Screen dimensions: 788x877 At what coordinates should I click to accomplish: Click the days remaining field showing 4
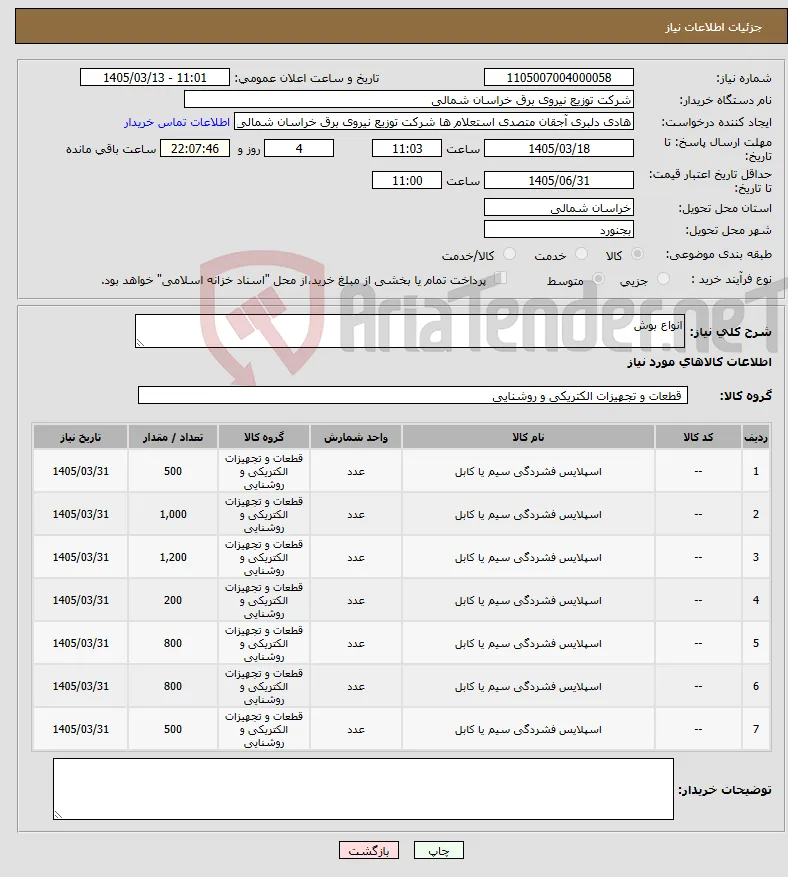pyautogui.click(x=299, y=149)
